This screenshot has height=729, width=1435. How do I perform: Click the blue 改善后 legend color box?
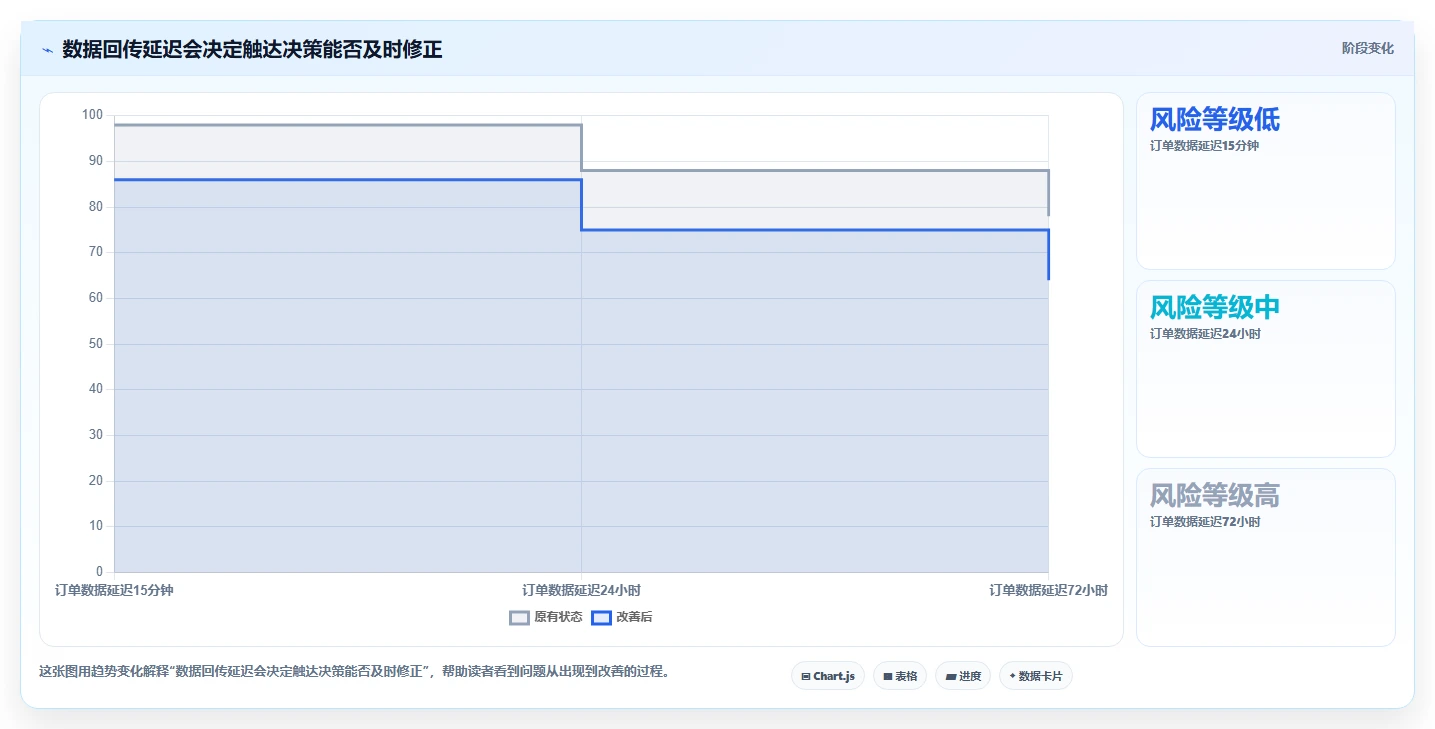click(601, 617)
